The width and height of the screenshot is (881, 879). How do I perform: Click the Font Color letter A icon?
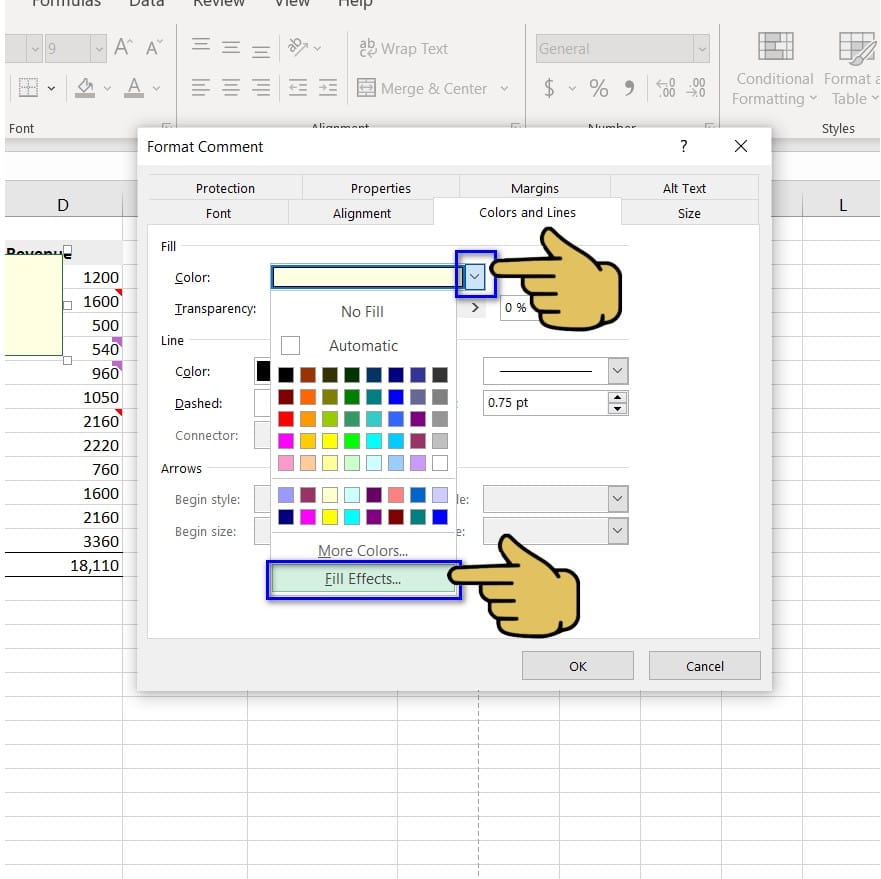tap(134, 88)
